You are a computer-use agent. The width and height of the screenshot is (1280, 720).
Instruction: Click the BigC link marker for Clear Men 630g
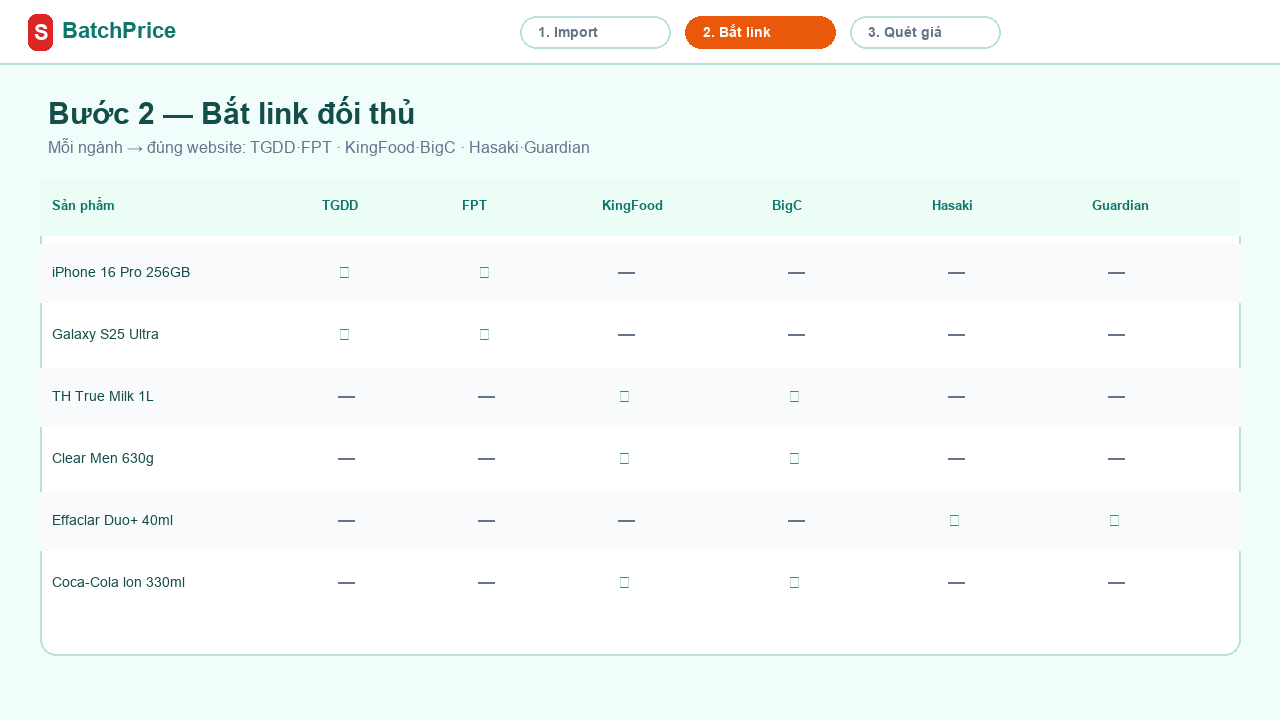(x=794, y=458)
